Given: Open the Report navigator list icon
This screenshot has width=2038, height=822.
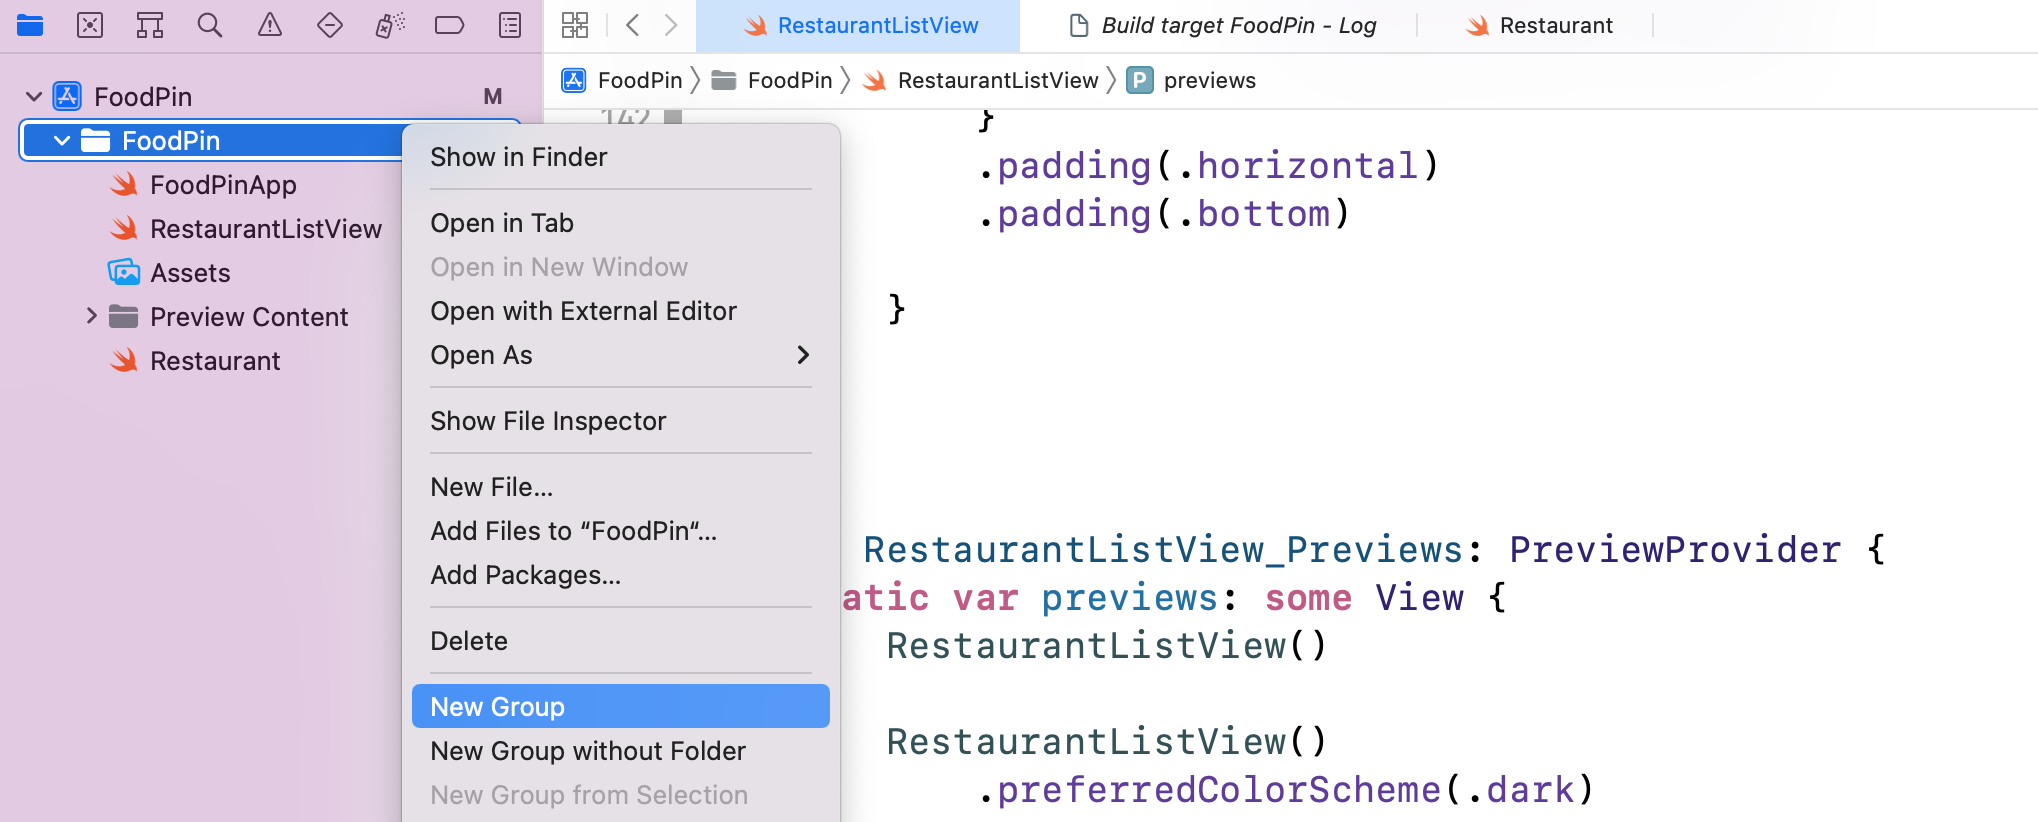Looking at the screenshot, I should click(510, 25).
